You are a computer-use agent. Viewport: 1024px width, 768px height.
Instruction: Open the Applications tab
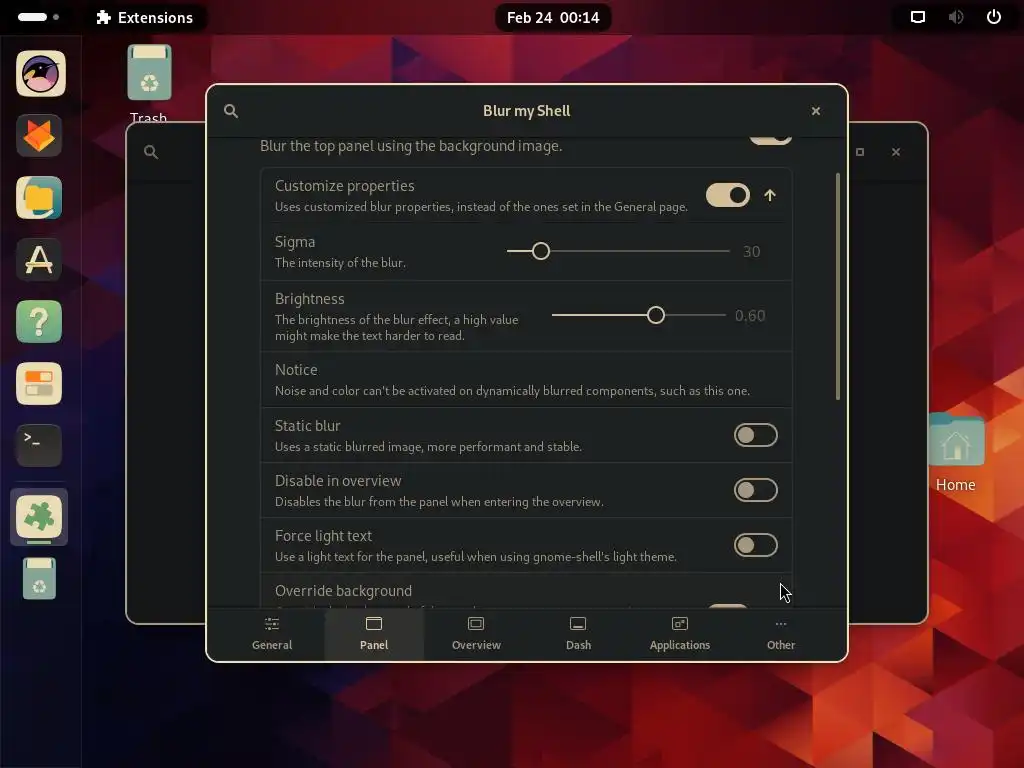(680, 633)
